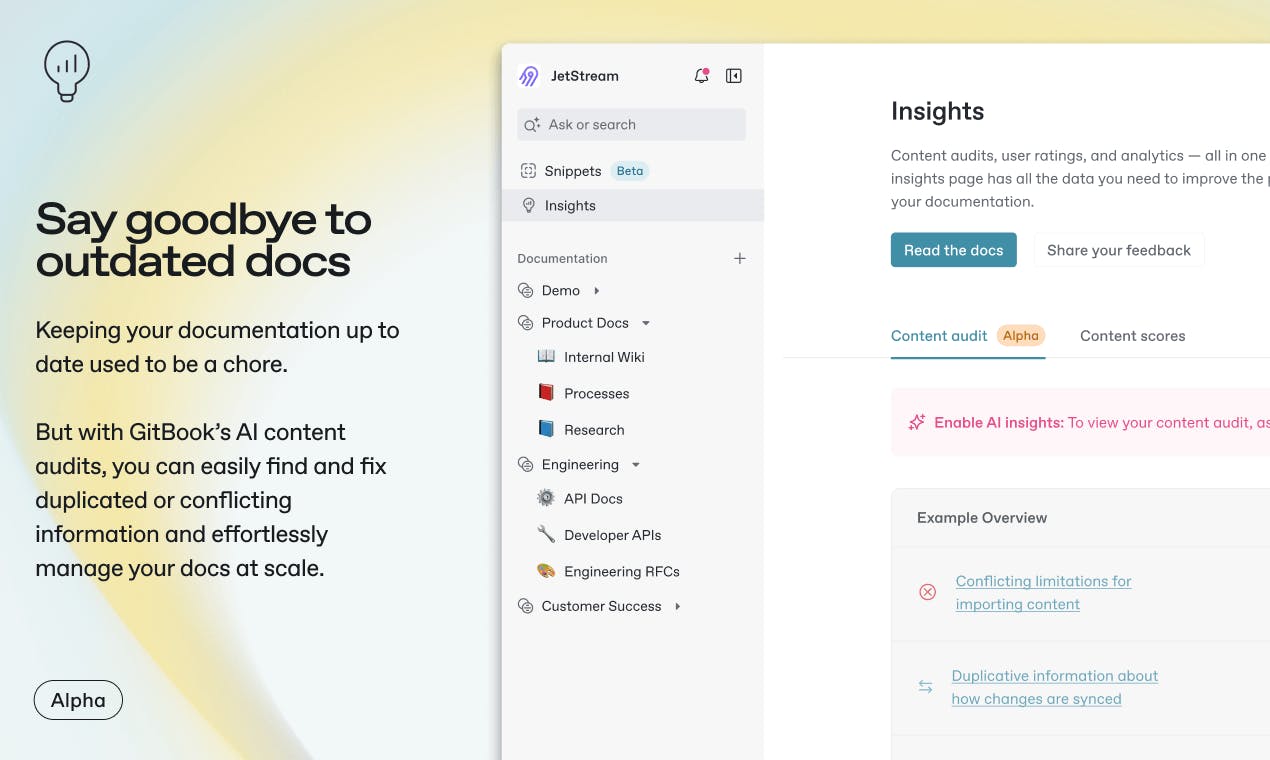The image size is (1270, 760).
Task: Click the red conflict warning icon
Action: coord(927,592)
